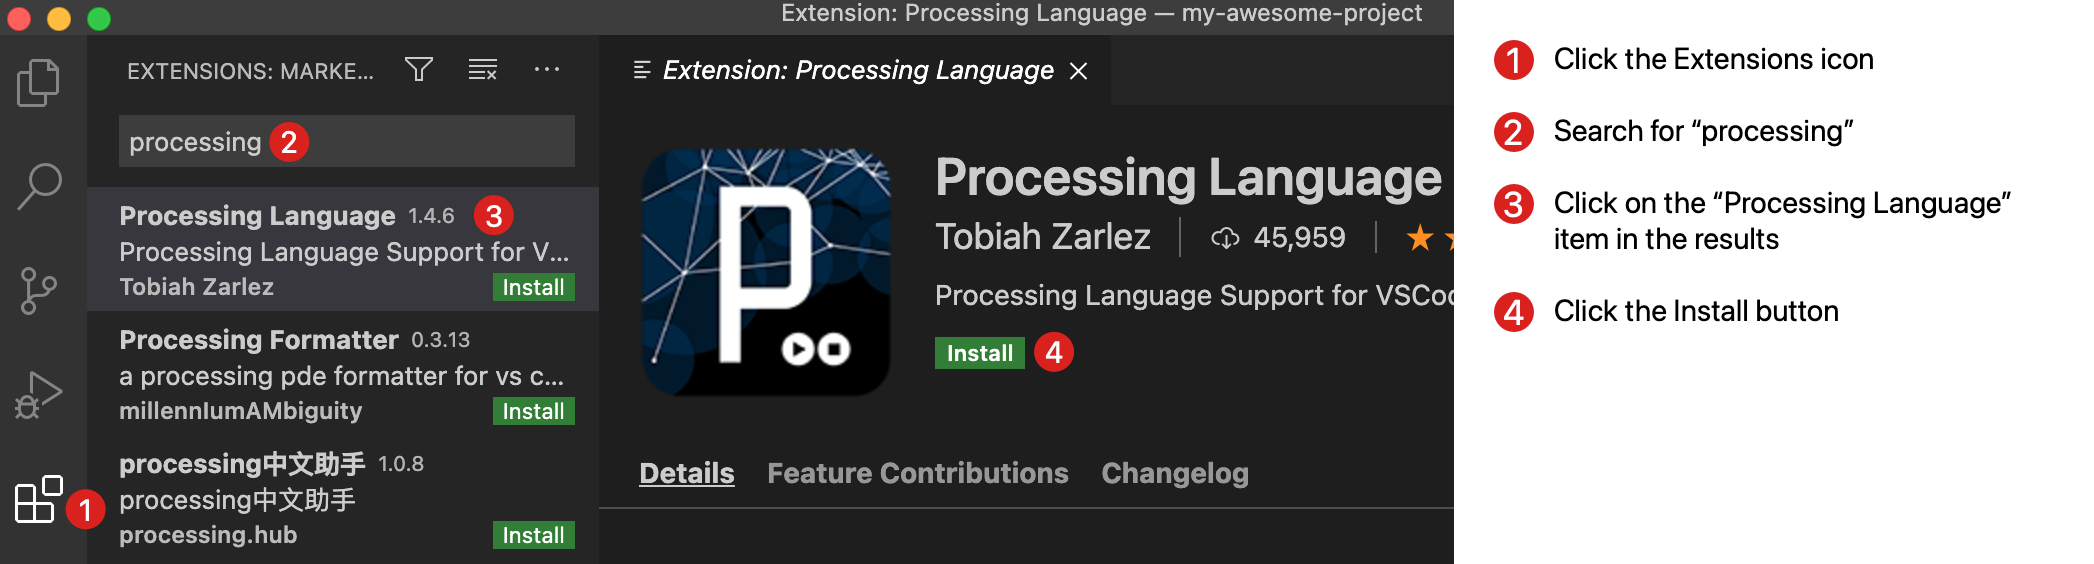
Task: Install Processing Language from the results list
Action: pyautogui.click(x=533, y=288)
